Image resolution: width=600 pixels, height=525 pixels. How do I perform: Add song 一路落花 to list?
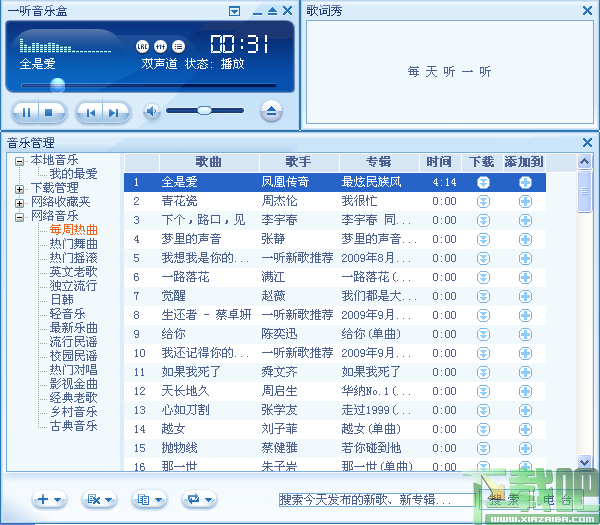525,277
